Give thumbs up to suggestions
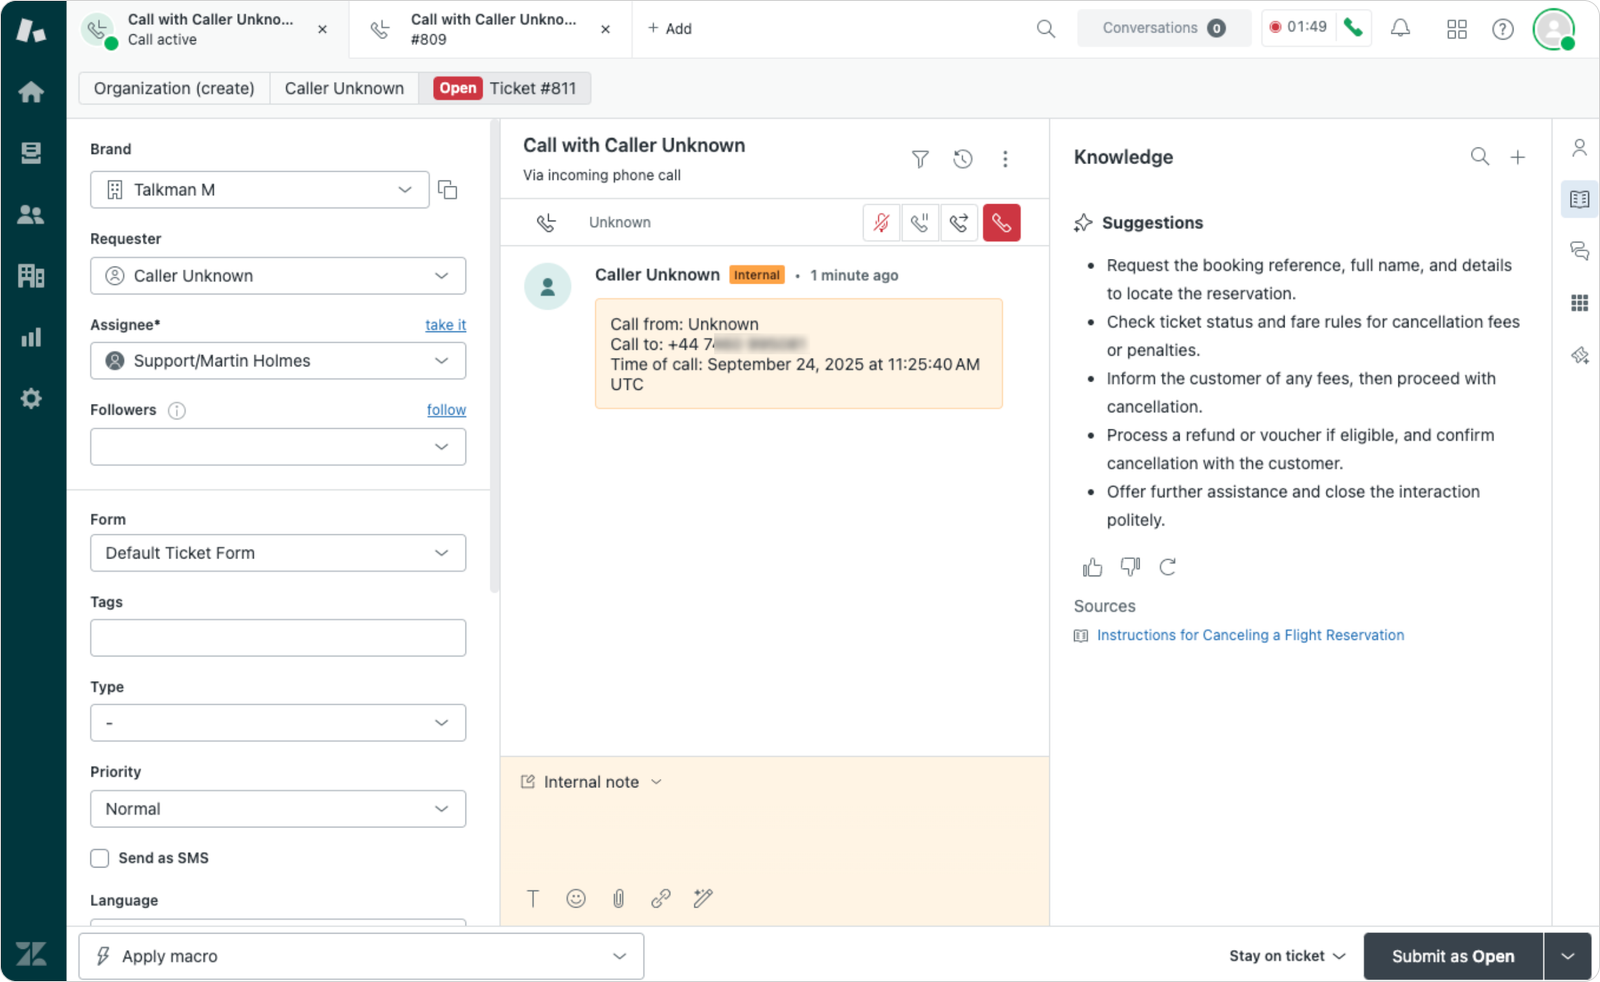This screenshot has width=1600, height=982. tap(1092, 568)
